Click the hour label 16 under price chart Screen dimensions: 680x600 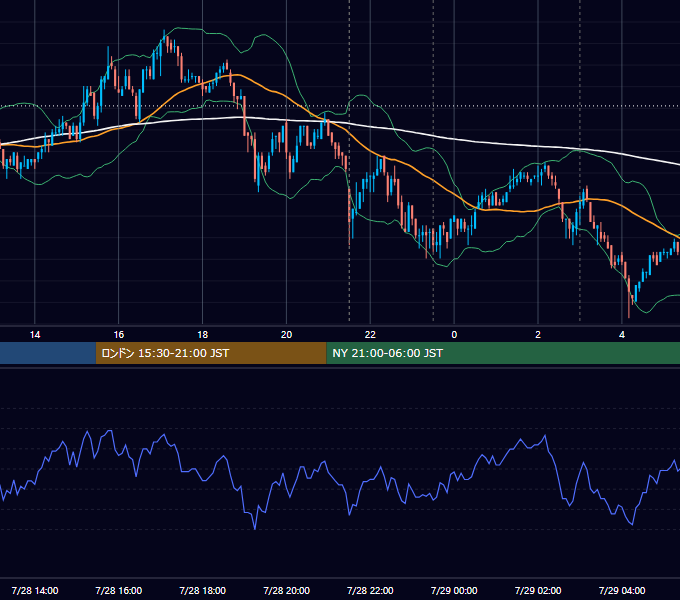pyautogui.click(x=118, y=335)
